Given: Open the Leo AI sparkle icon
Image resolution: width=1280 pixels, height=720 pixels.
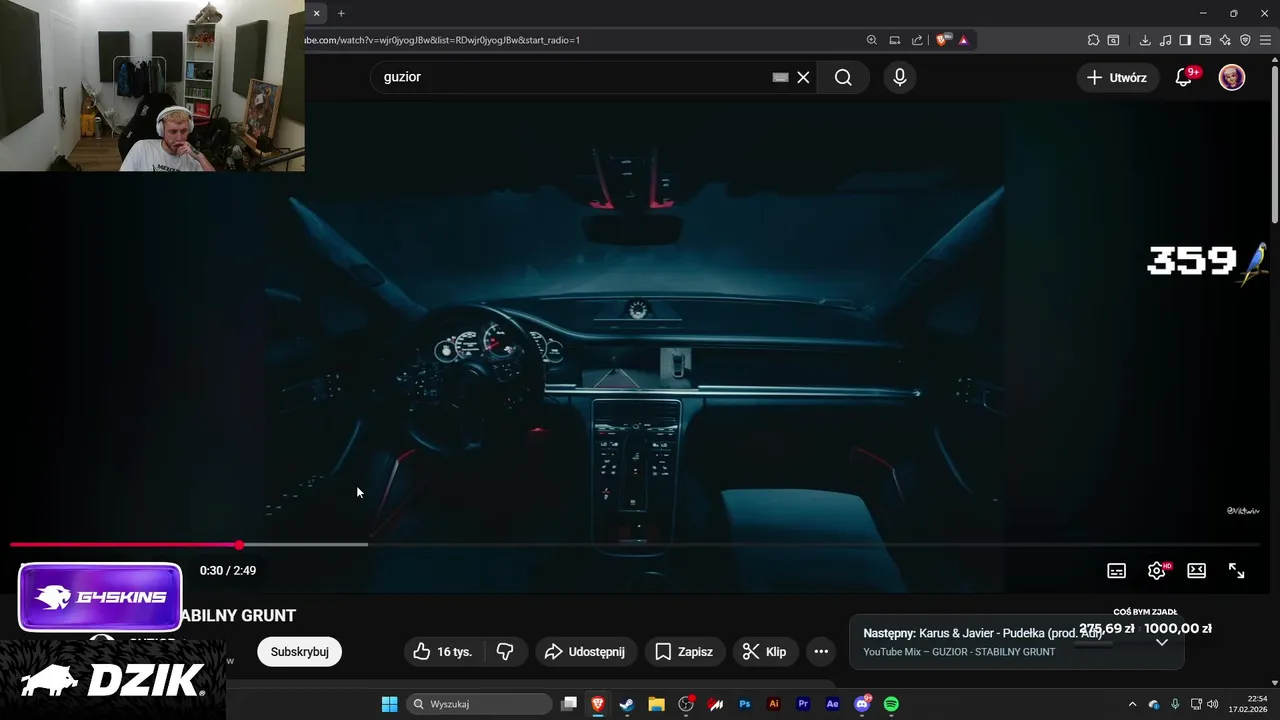Looking at the screenshot, I should (1225, 40).
